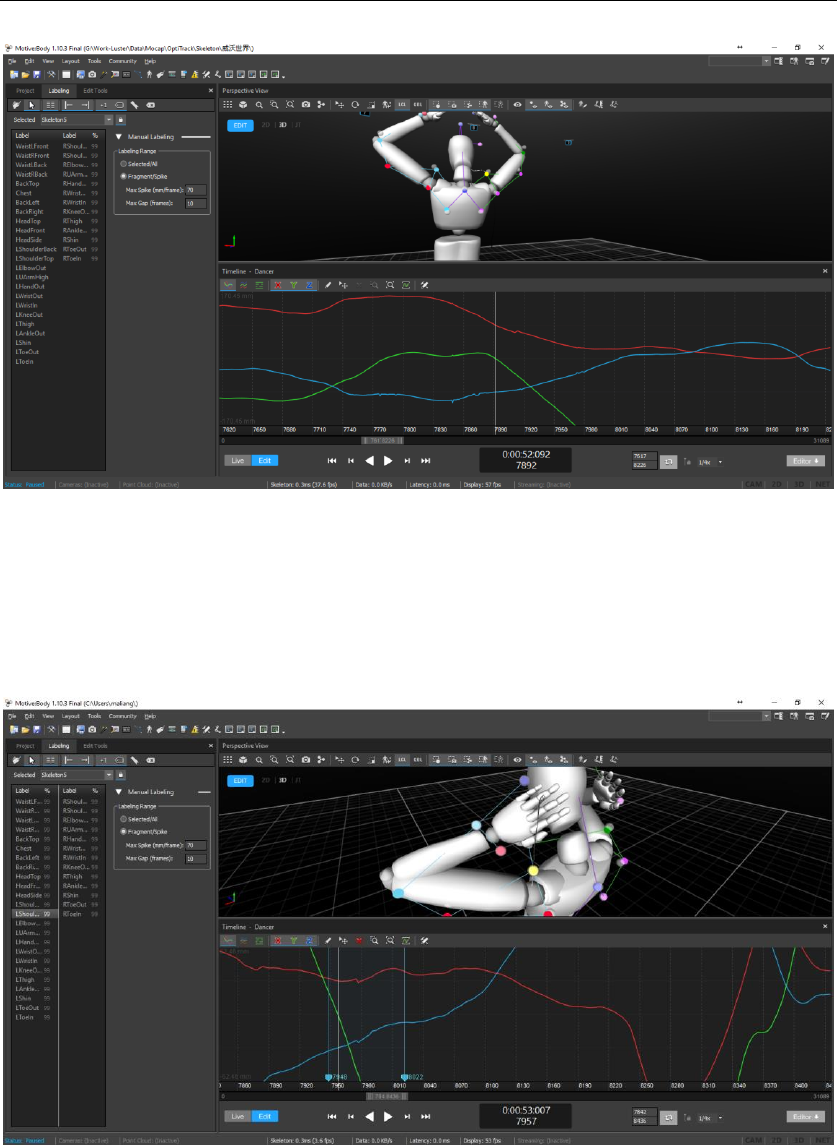Select Selected/All radio in bottom window
837x1145 pixels.
pyautogui.click(x=123, y=819)
